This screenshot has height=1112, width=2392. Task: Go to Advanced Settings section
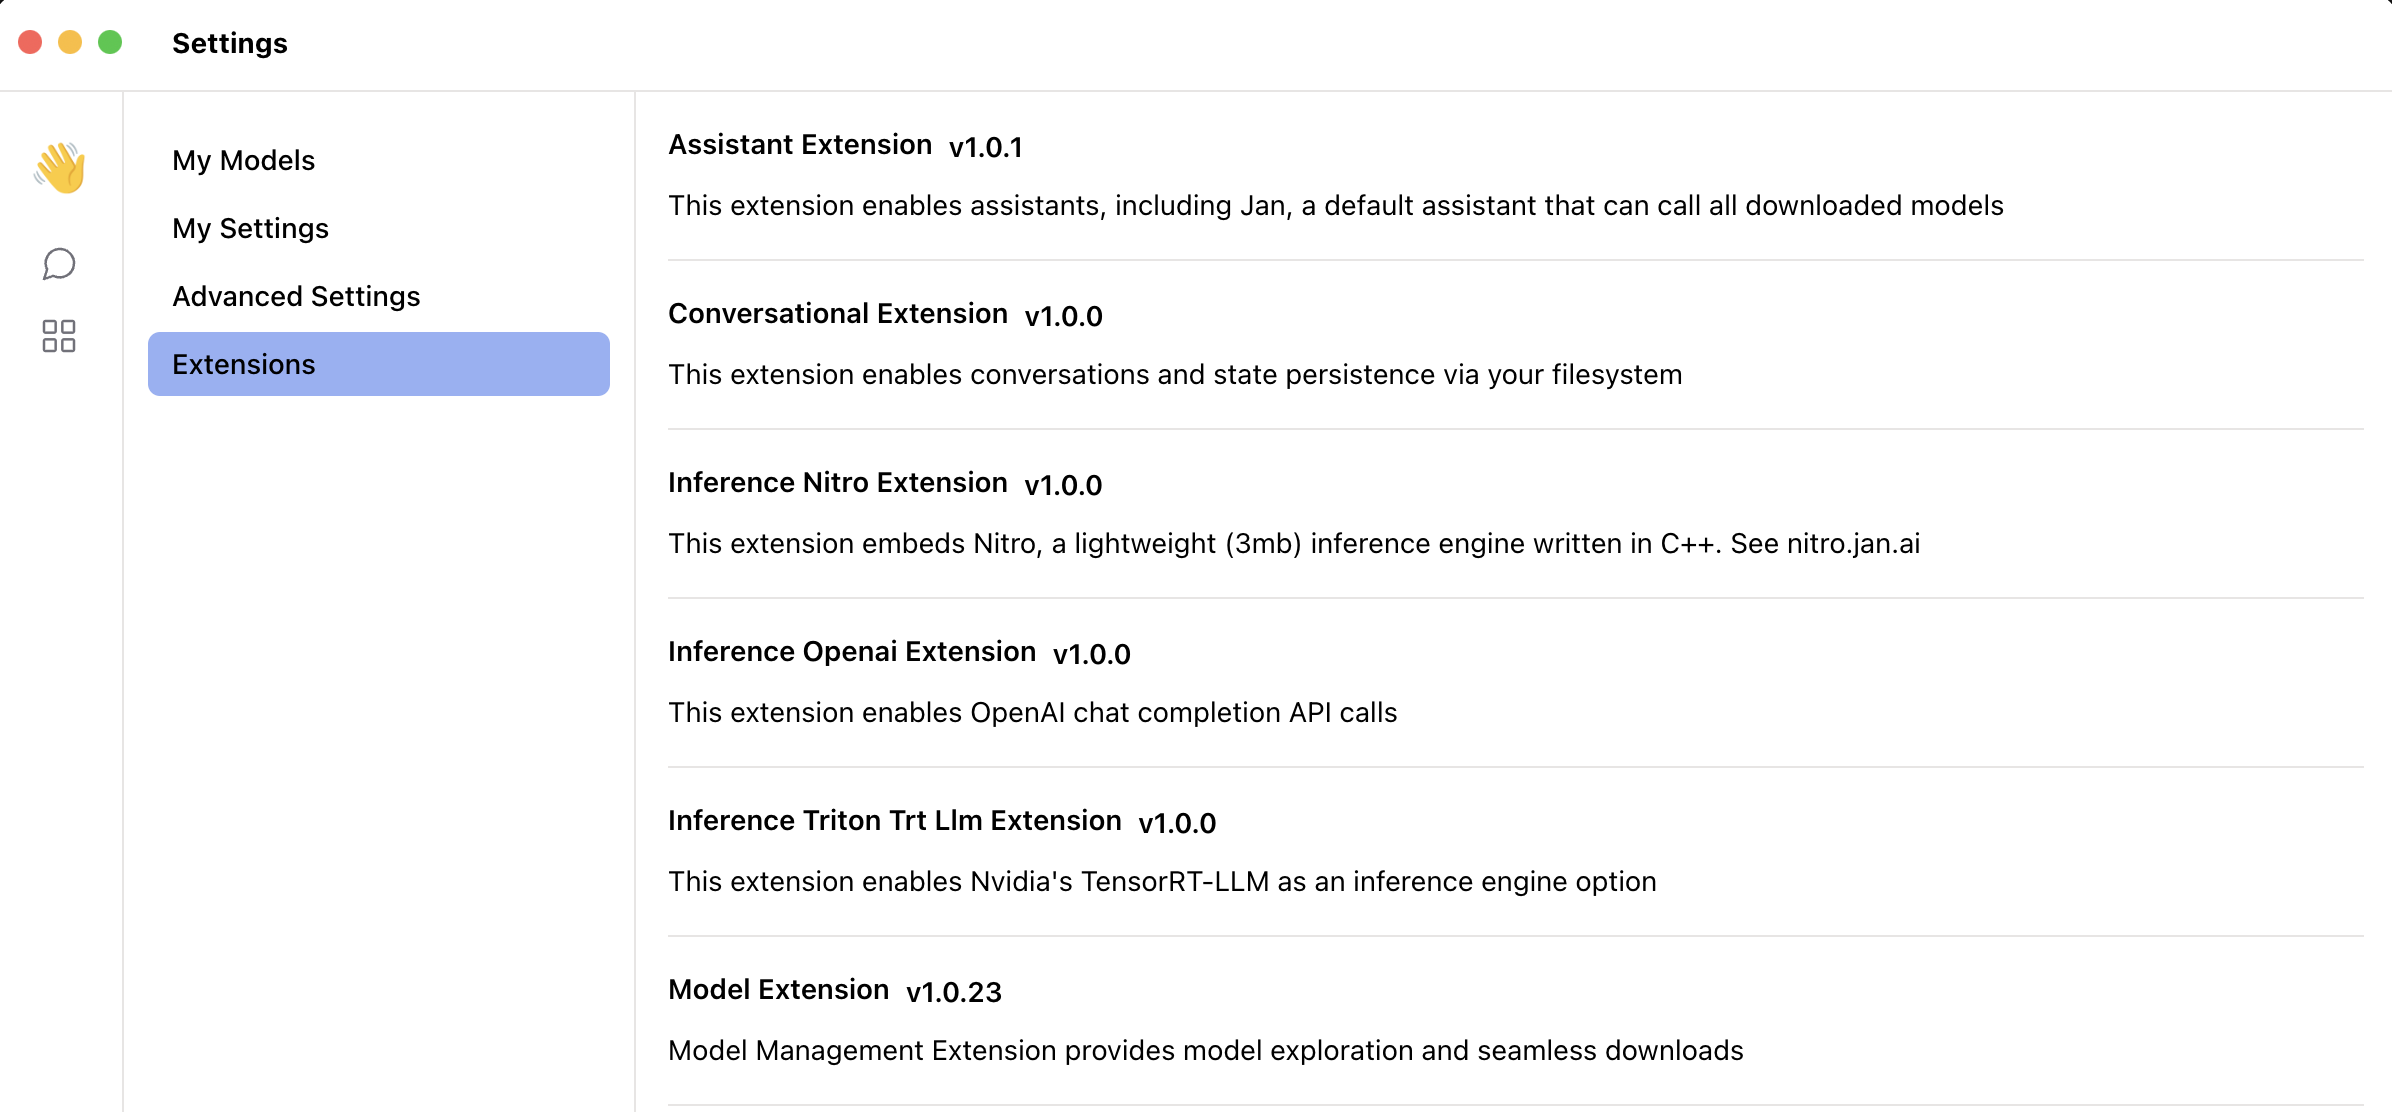[296, 296]
